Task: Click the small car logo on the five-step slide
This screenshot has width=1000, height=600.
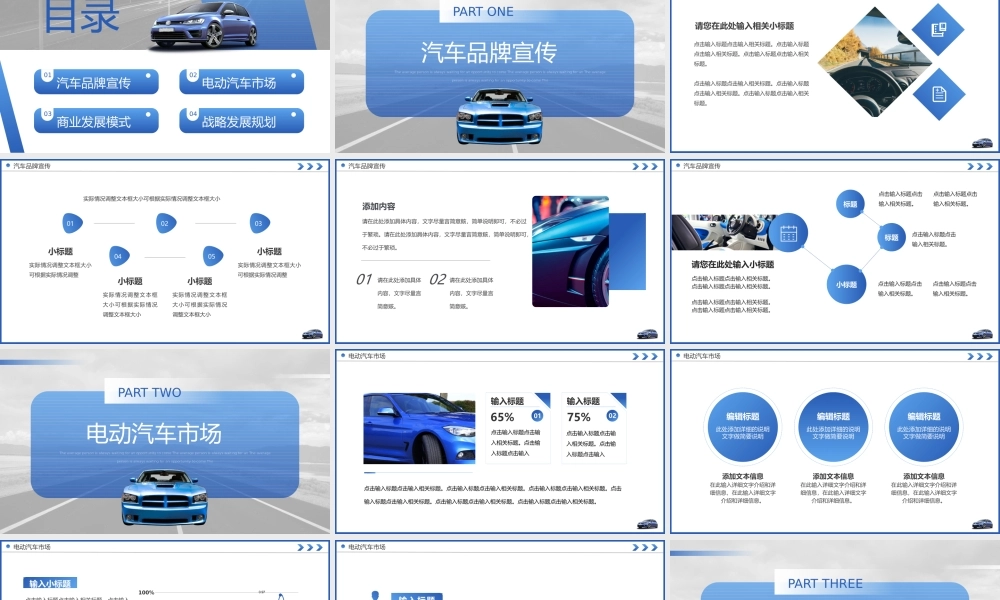Action: pyautogui.click(x=312, y=333)
